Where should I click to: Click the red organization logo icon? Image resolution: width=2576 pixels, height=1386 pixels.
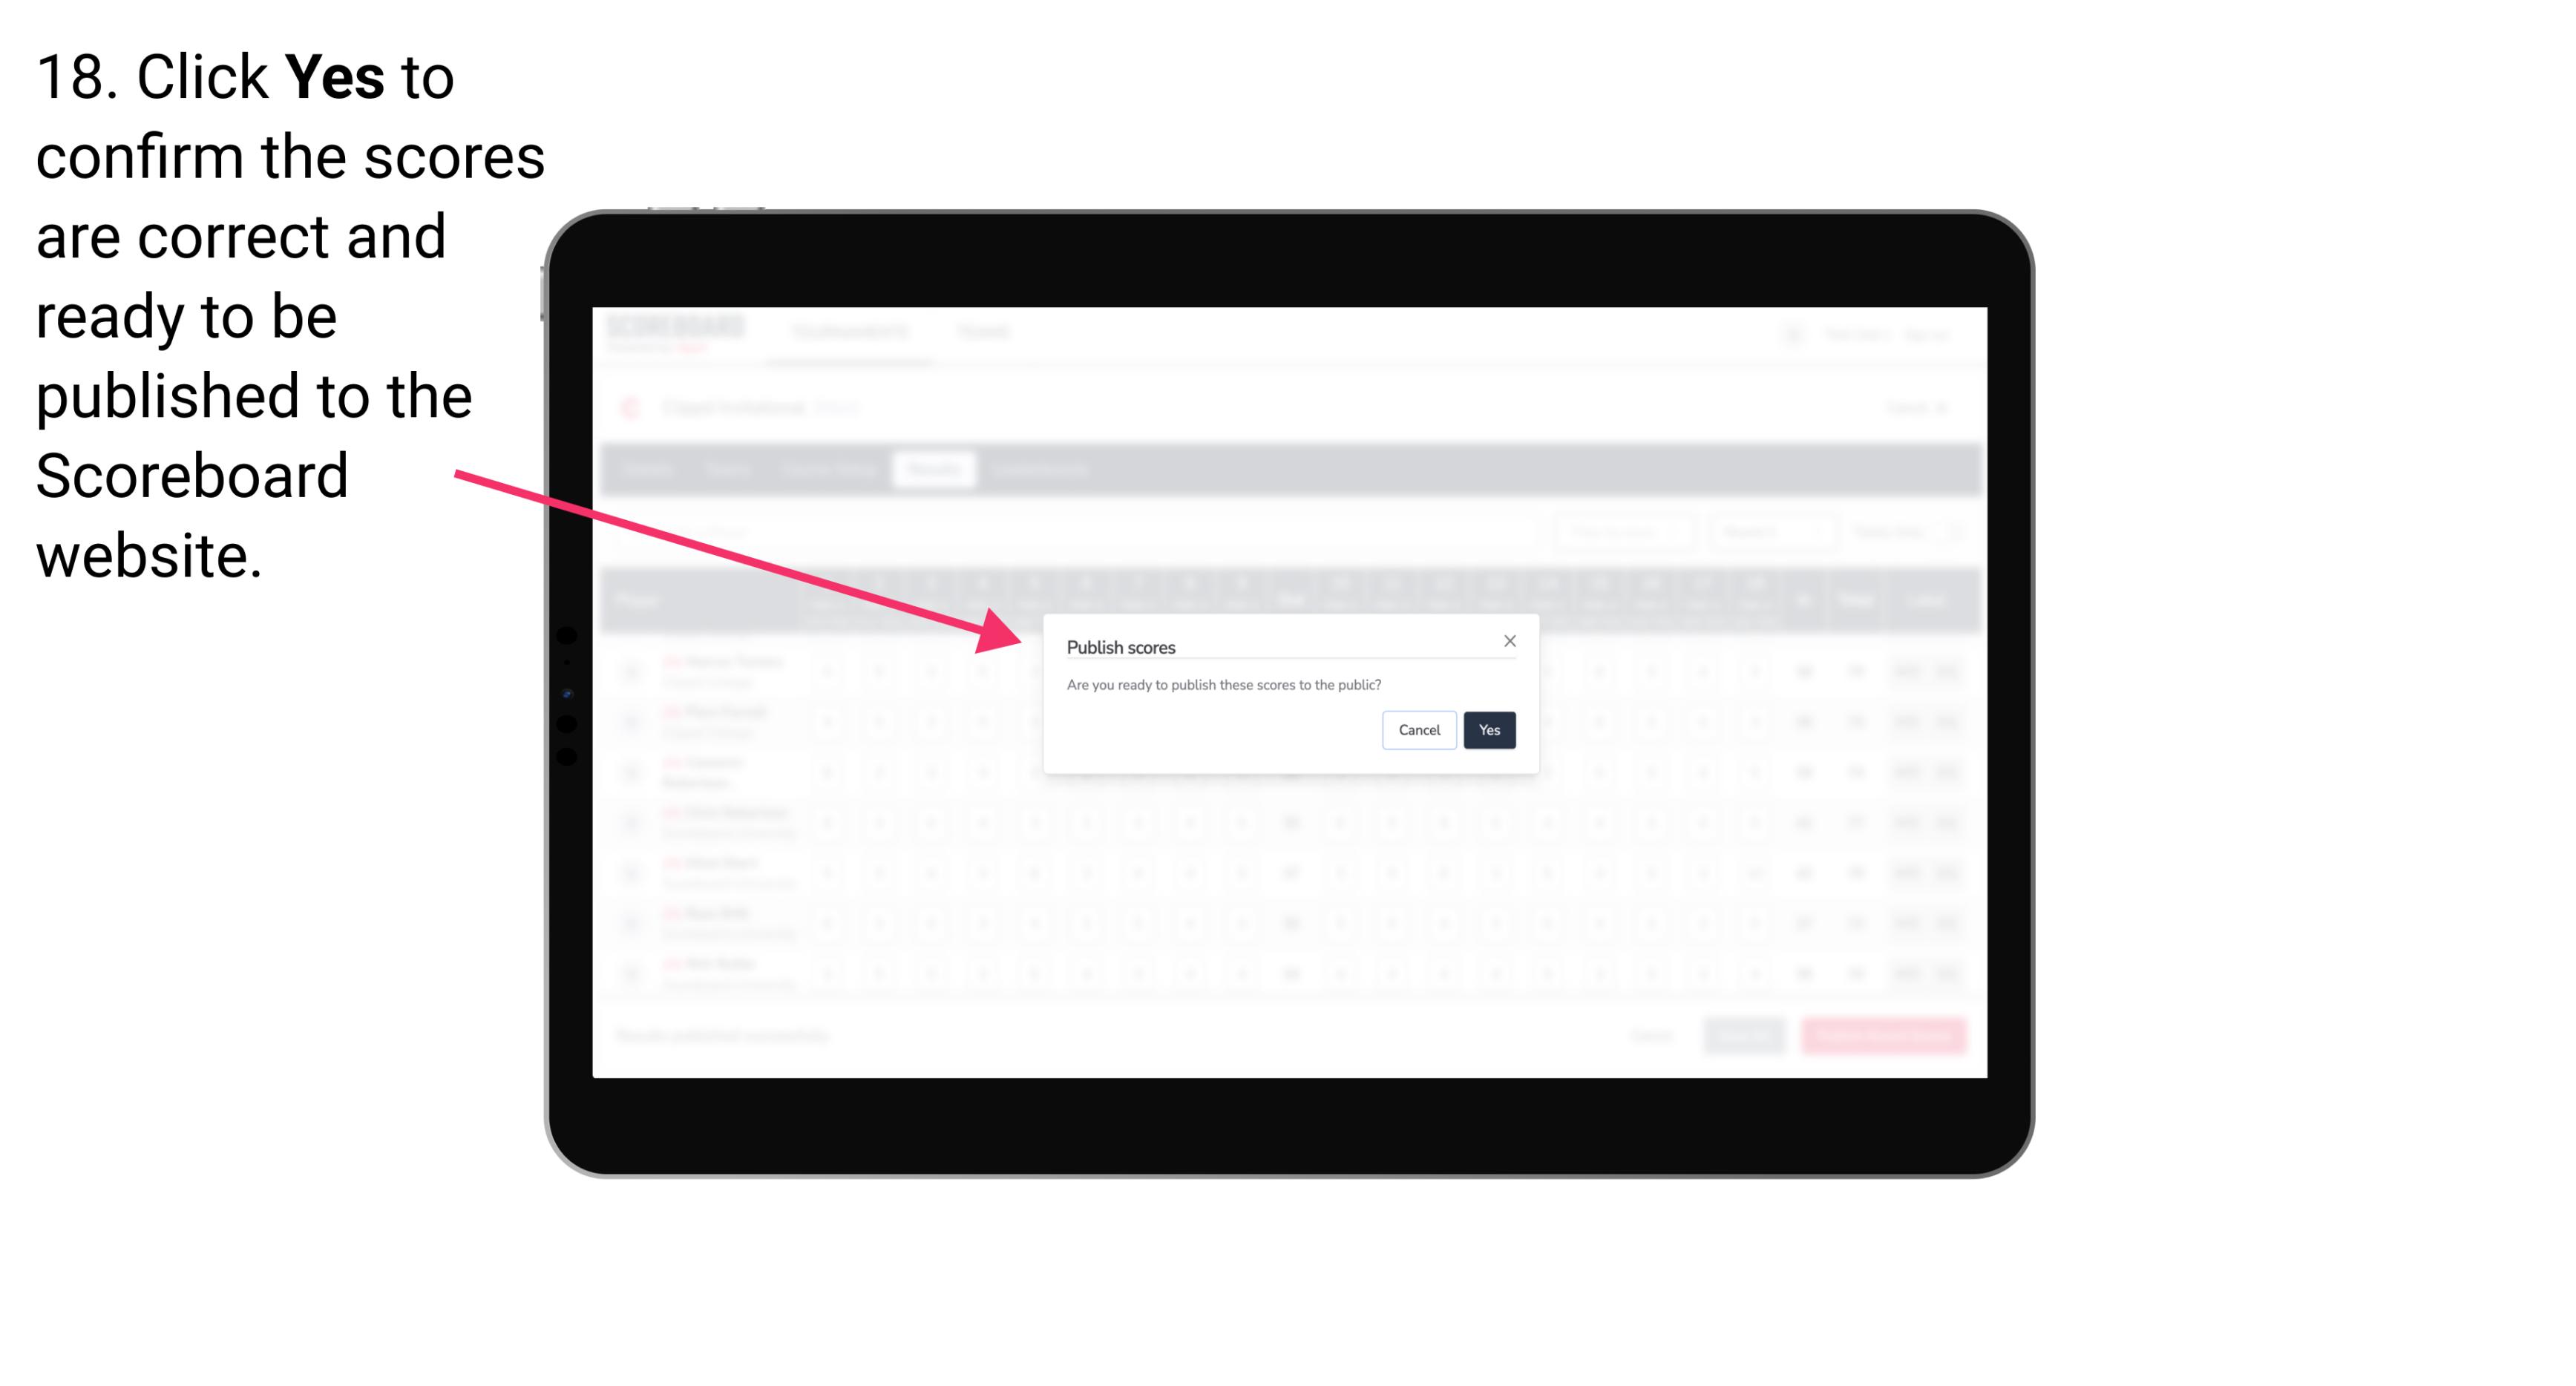click(x=632, y=407)
